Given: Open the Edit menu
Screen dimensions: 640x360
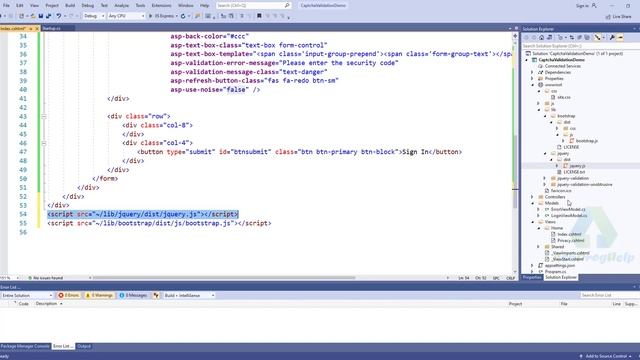Looking at the screenshot, I should pyautogui.click(x=20, y=5).
